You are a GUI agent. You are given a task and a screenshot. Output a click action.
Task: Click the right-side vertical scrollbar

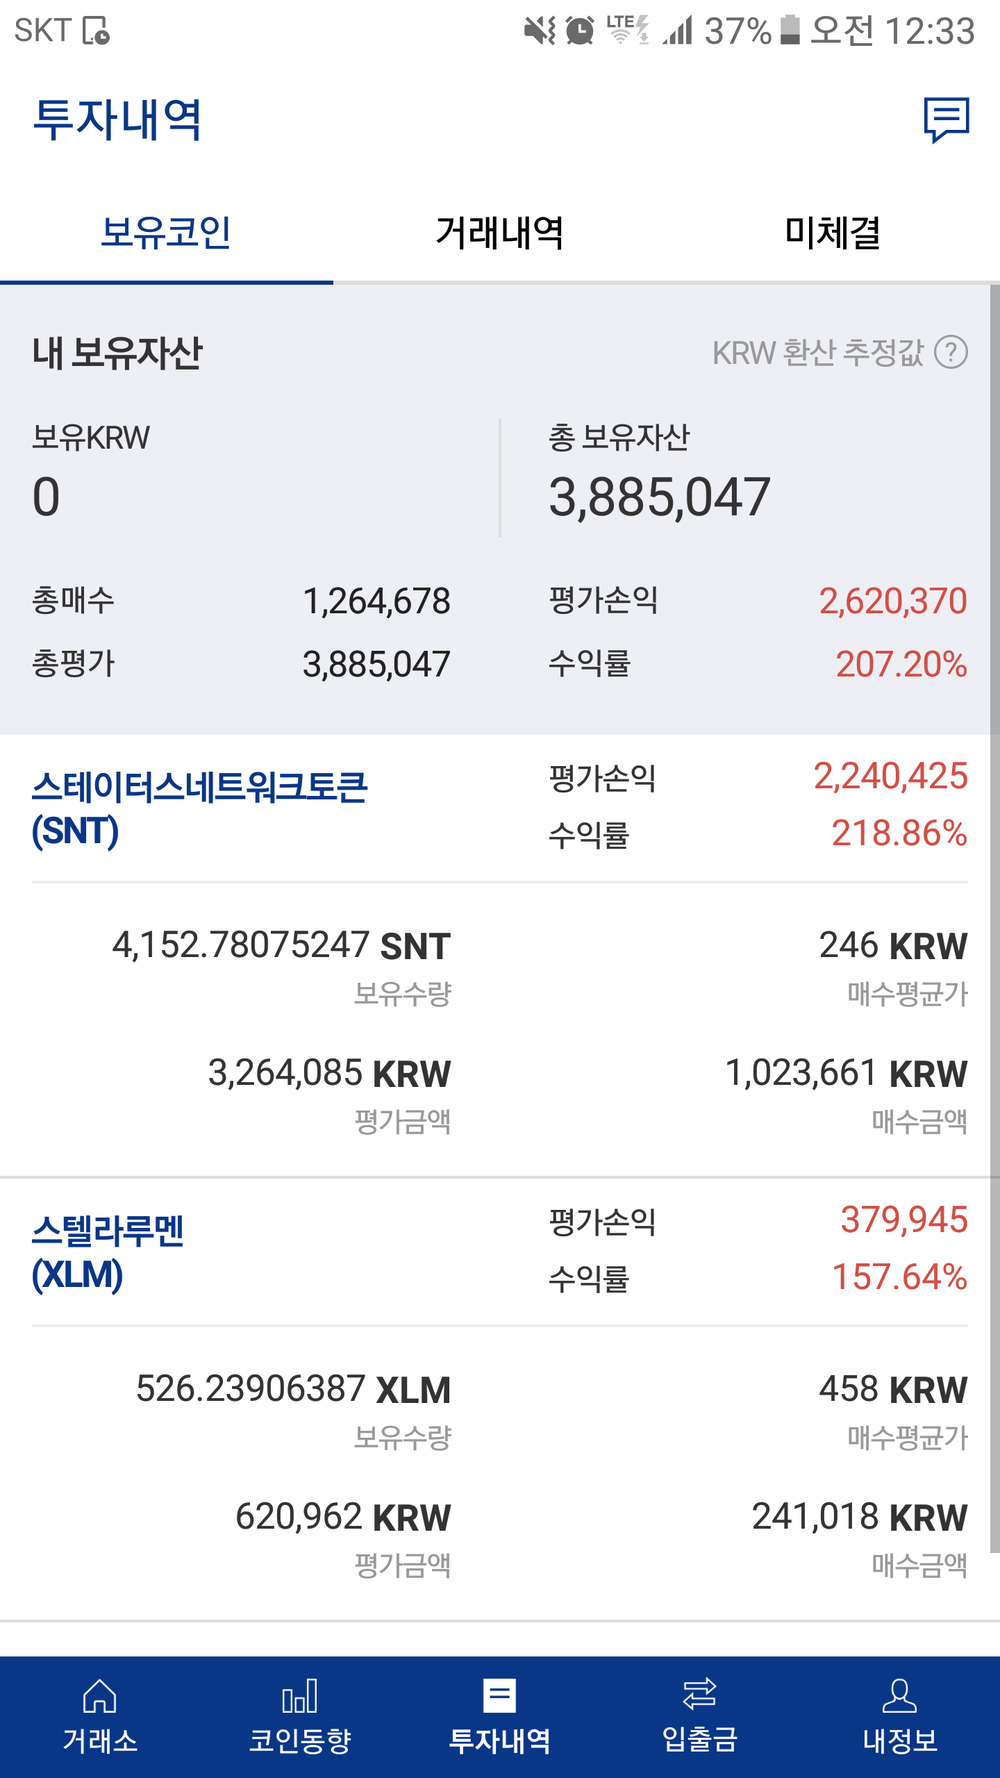point(994,900)
